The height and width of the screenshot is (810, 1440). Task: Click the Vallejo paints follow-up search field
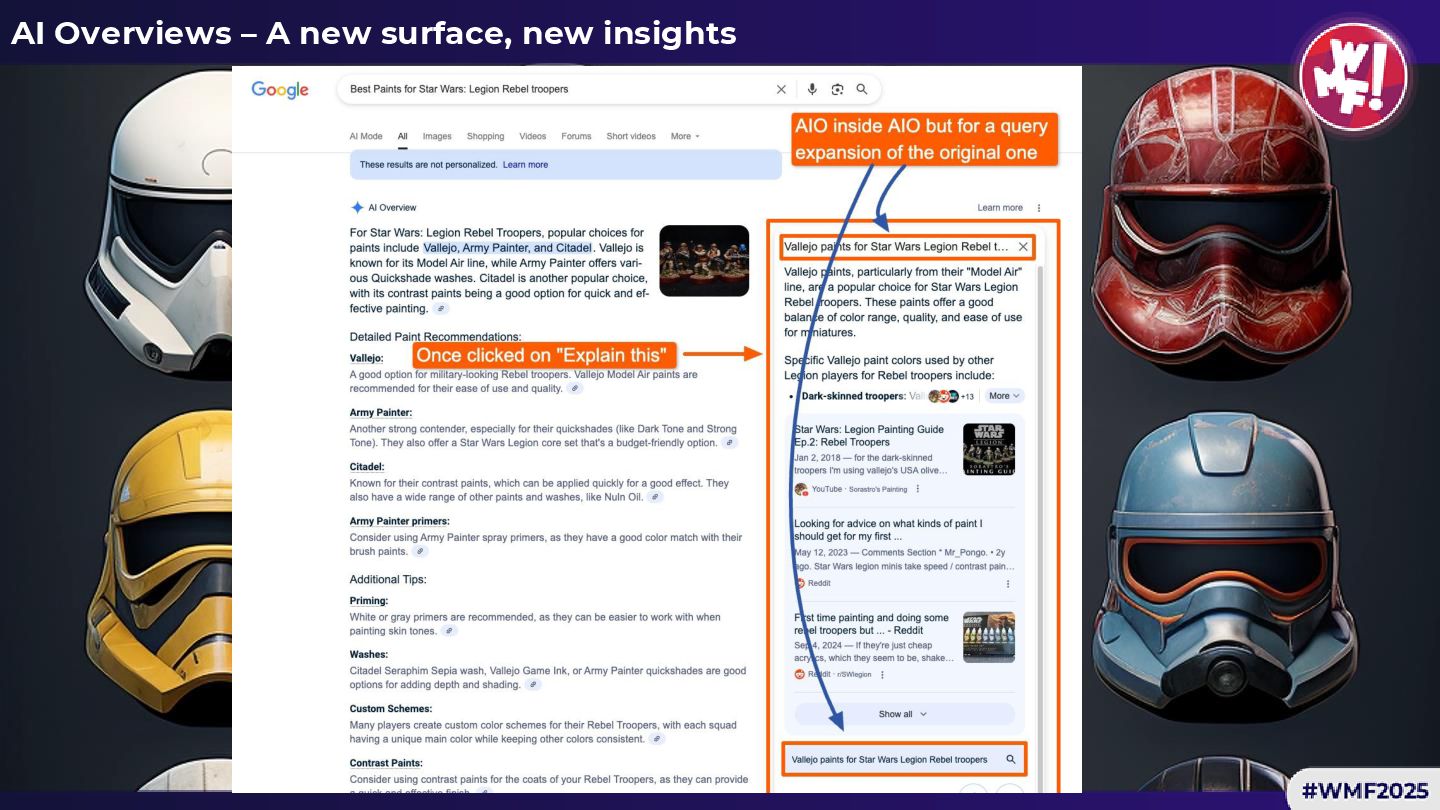(x=904, y=760)
